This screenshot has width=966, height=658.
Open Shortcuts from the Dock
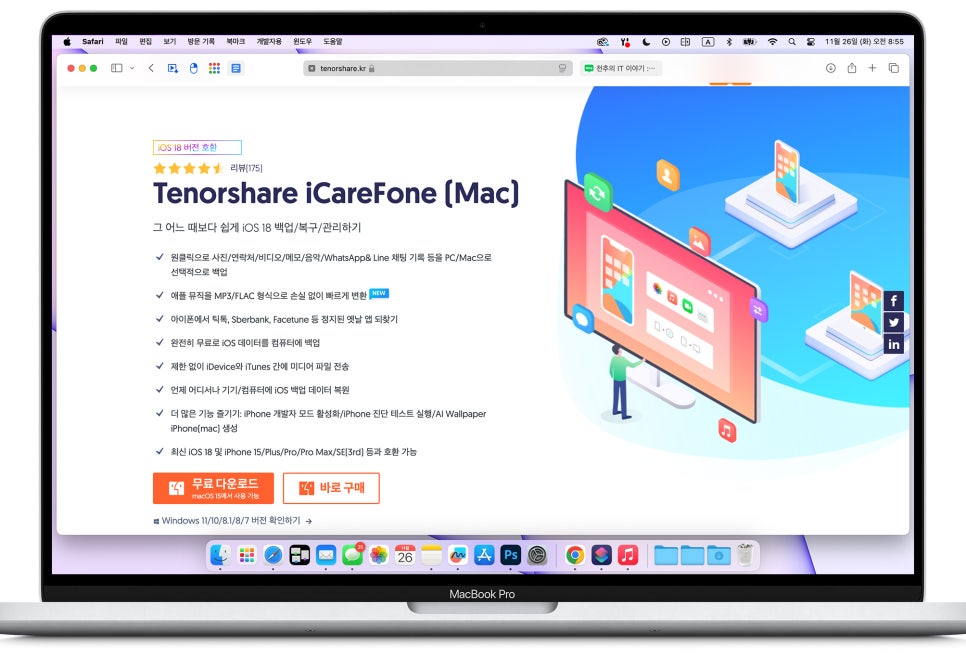coord(601,555)
